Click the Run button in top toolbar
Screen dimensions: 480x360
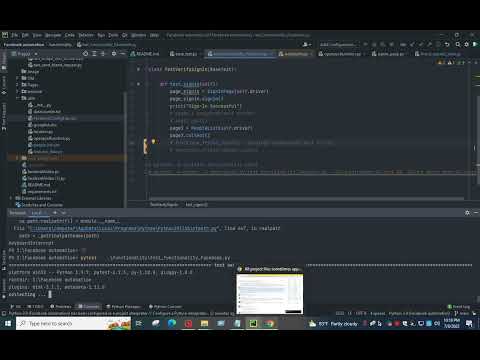point(366,44)
